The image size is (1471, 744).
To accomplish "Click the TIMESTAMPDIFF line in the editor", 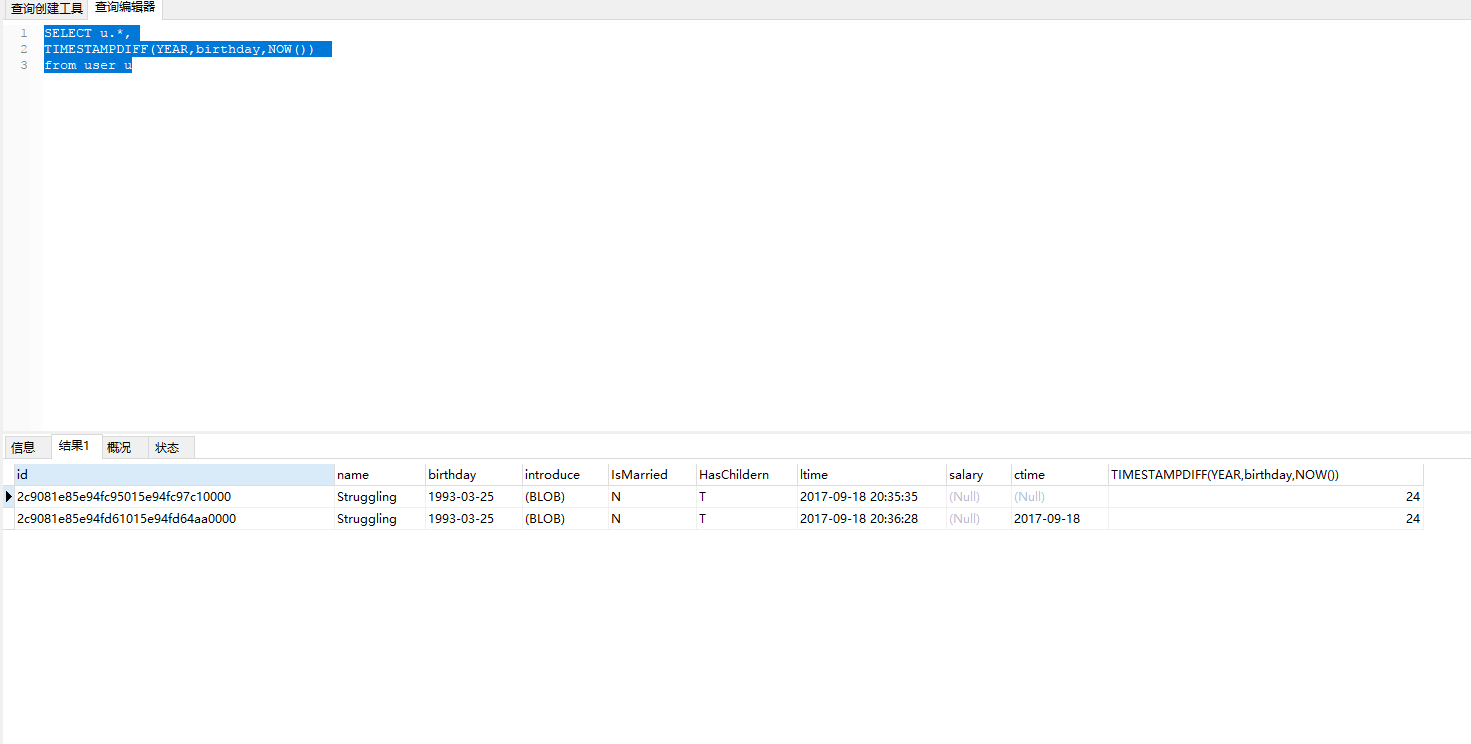I will tap(180, 49).
